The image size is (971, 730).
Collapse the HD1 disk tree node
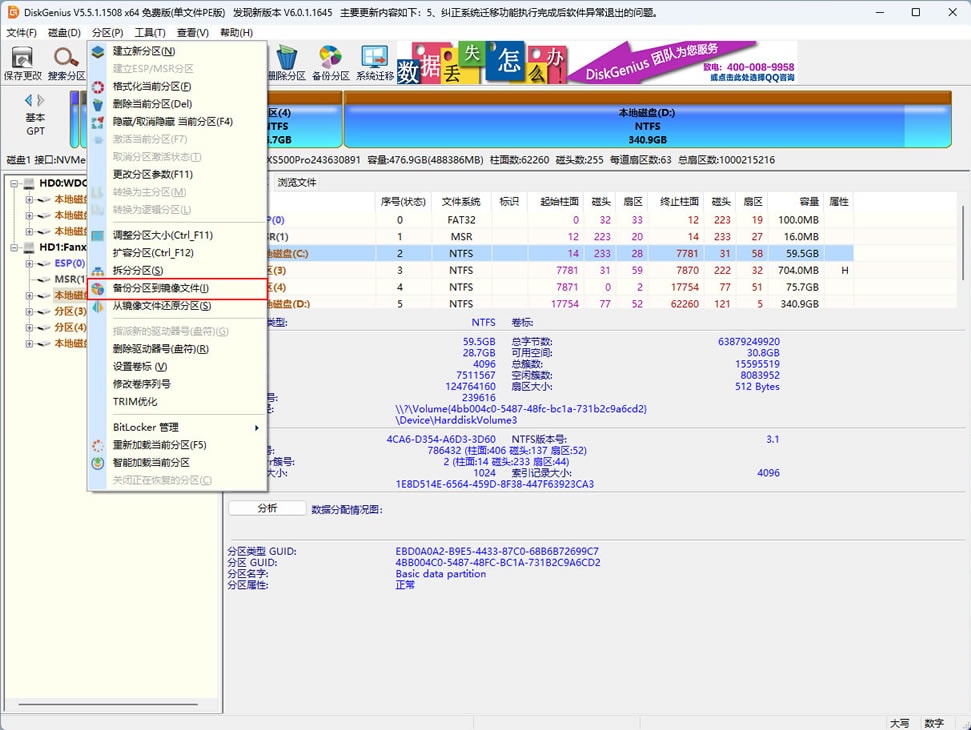point(15,247)
